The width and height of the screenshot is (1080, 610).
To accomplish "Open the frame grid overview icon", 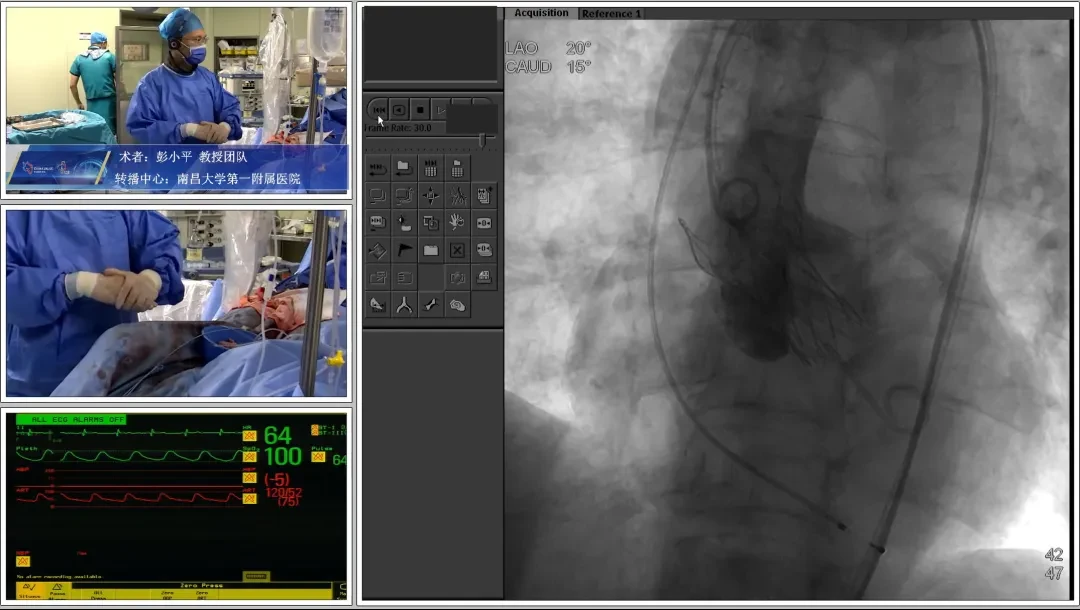I will tap(430, 168).
